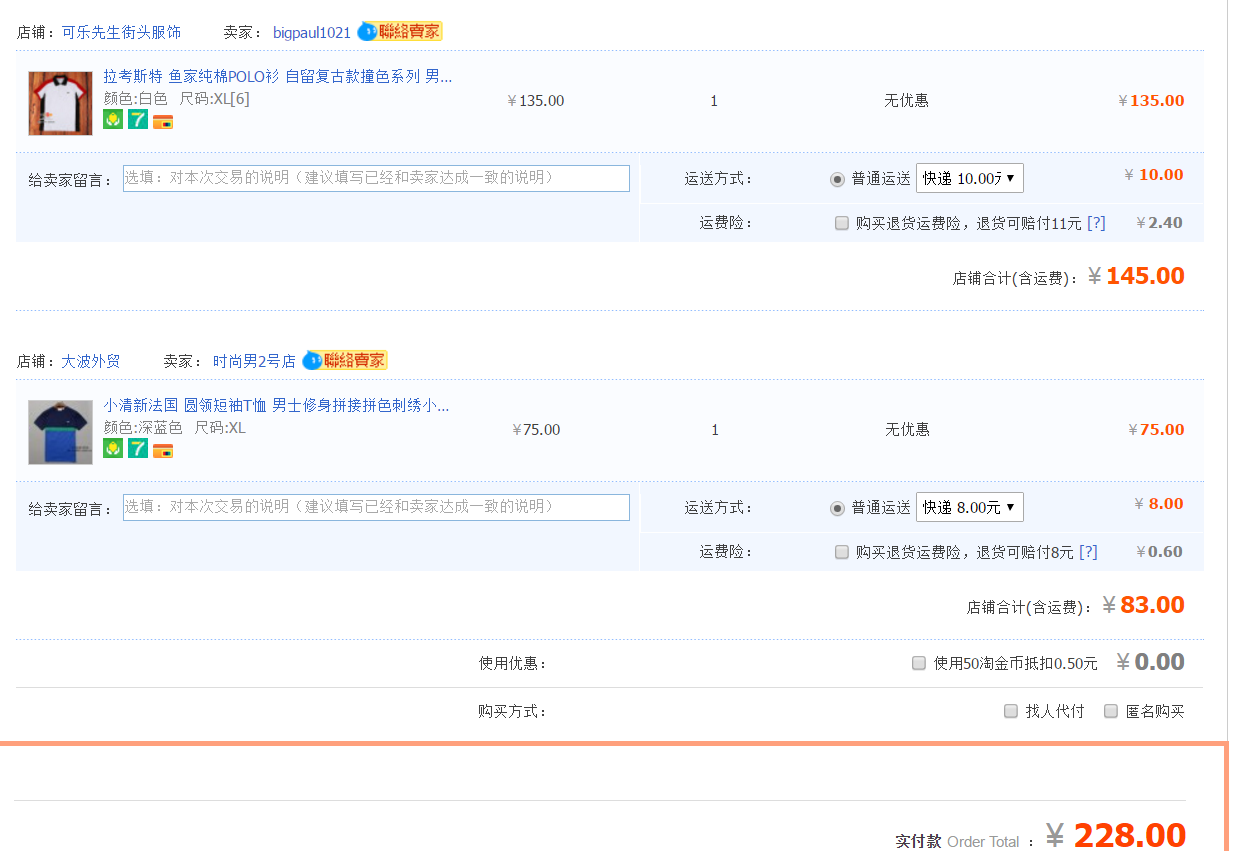The height and width of the screenshot is (851, 1237).
Task: Open the [?] help for the 11元 freight insurance
Action: tap(1096, 223)
